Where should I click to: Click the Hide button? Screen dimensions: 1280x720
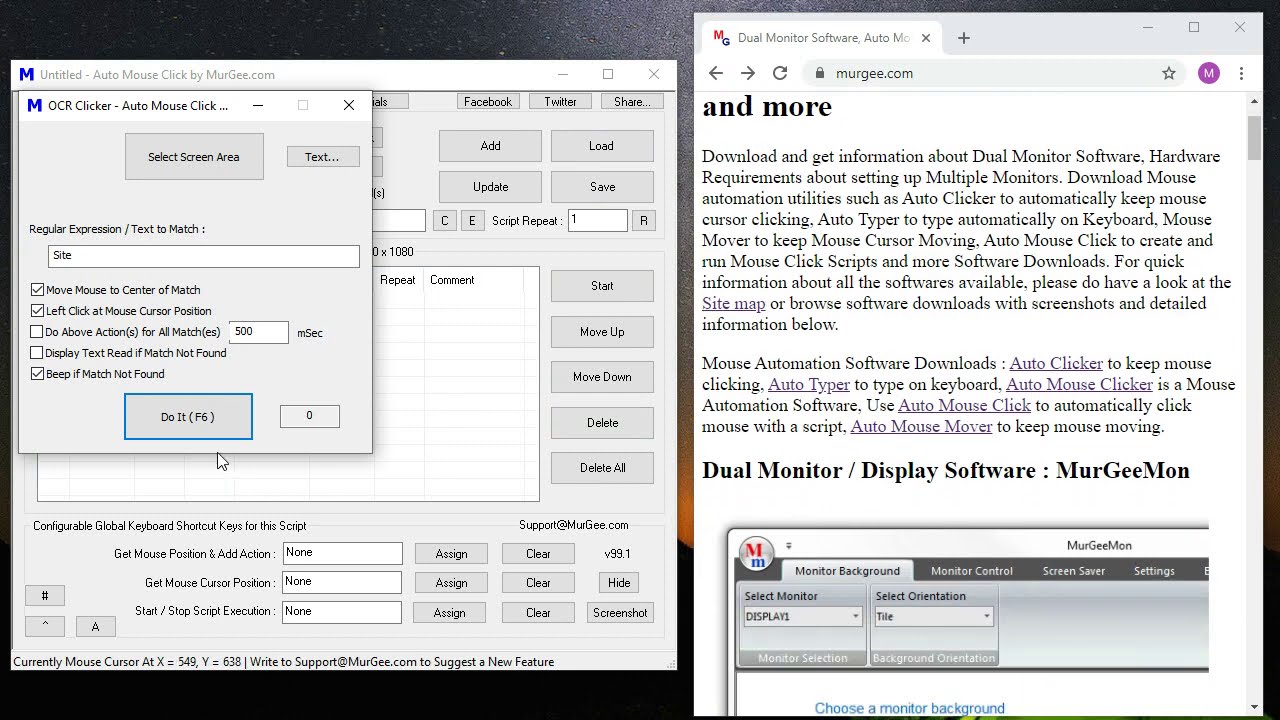click(619, 583)
